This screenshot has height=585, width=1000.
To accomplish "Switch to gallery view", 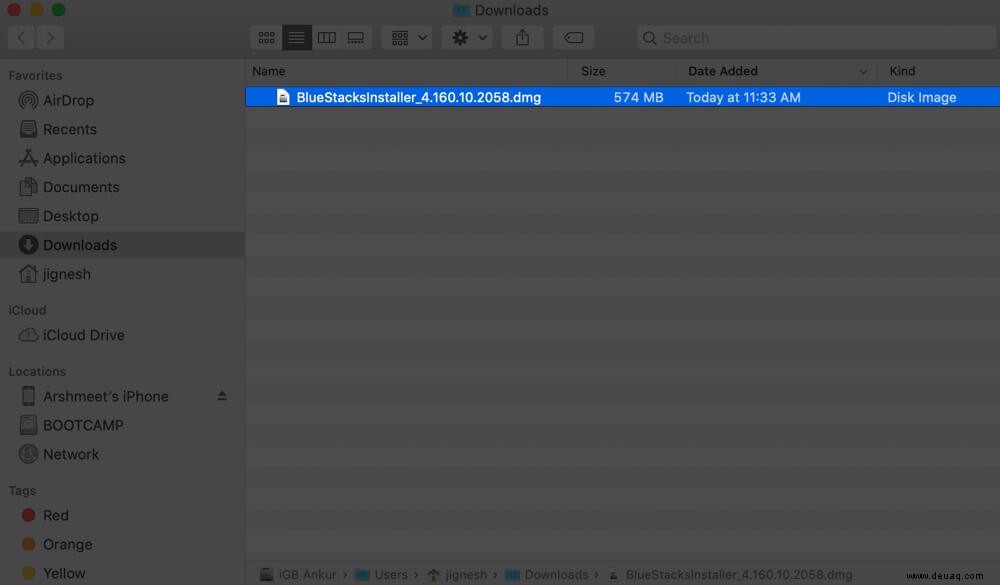I will (356, 38).
